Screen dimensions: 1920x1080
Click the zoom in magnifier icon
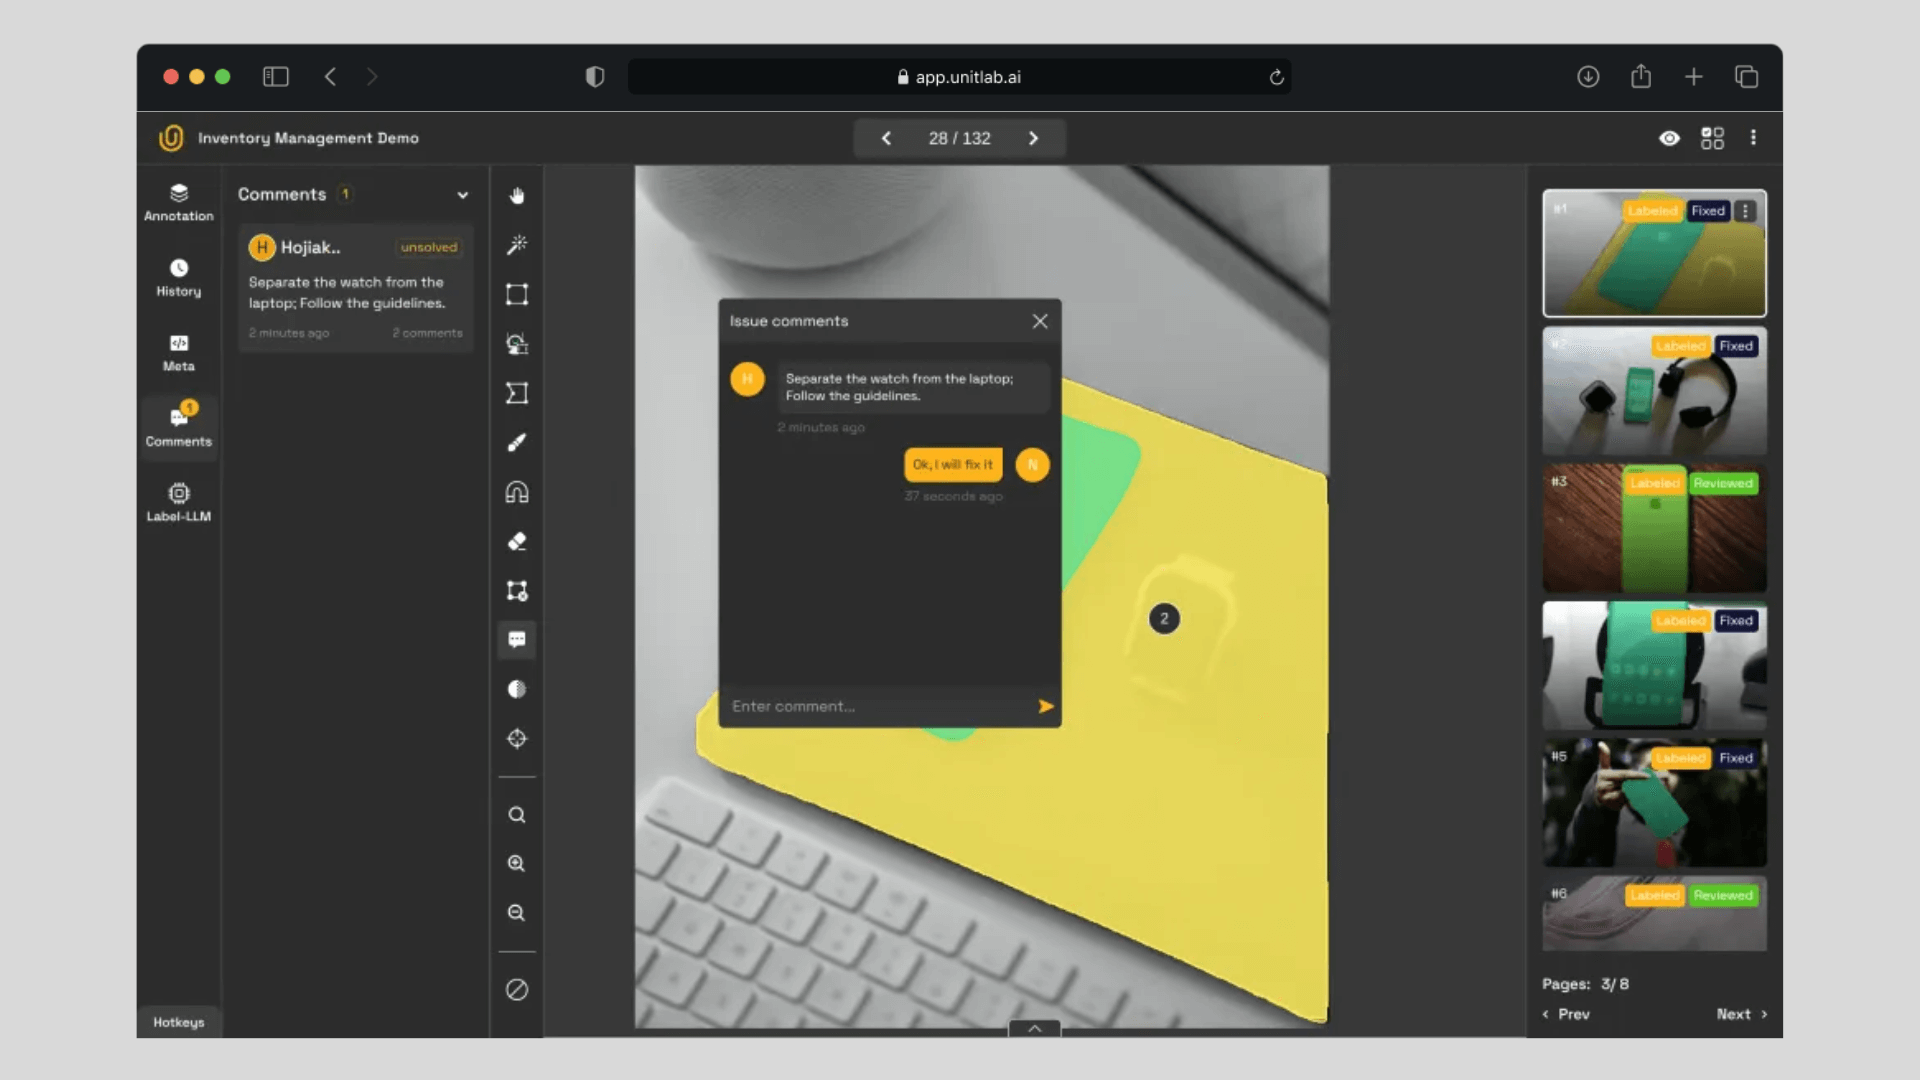click(x=517, y=864)
